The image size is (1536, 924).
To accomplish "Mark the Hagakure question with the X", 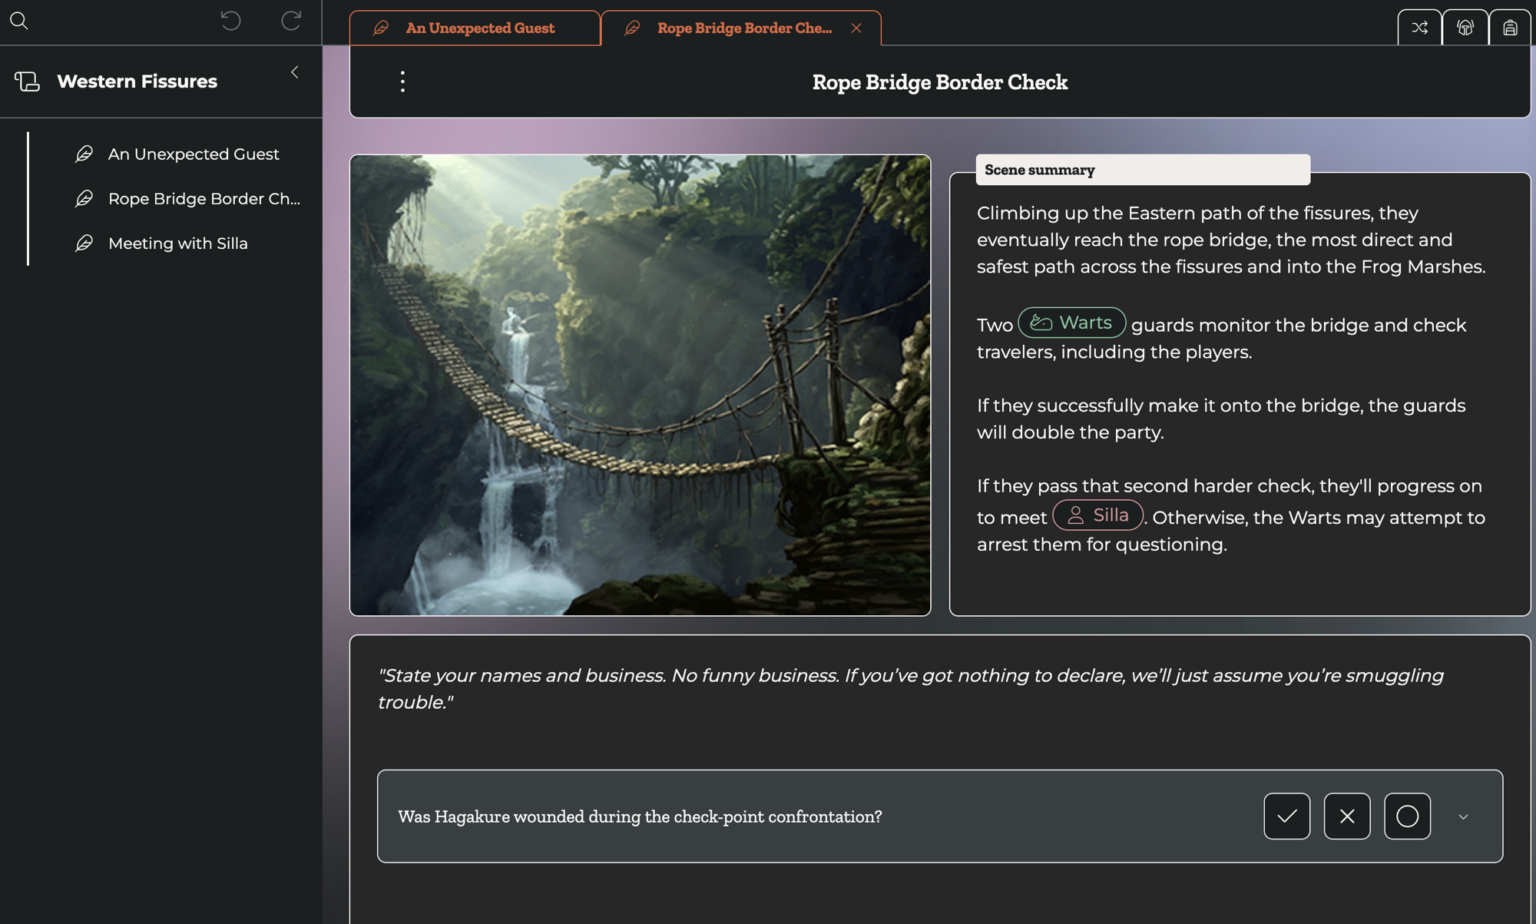I will tap(1347, 816).
